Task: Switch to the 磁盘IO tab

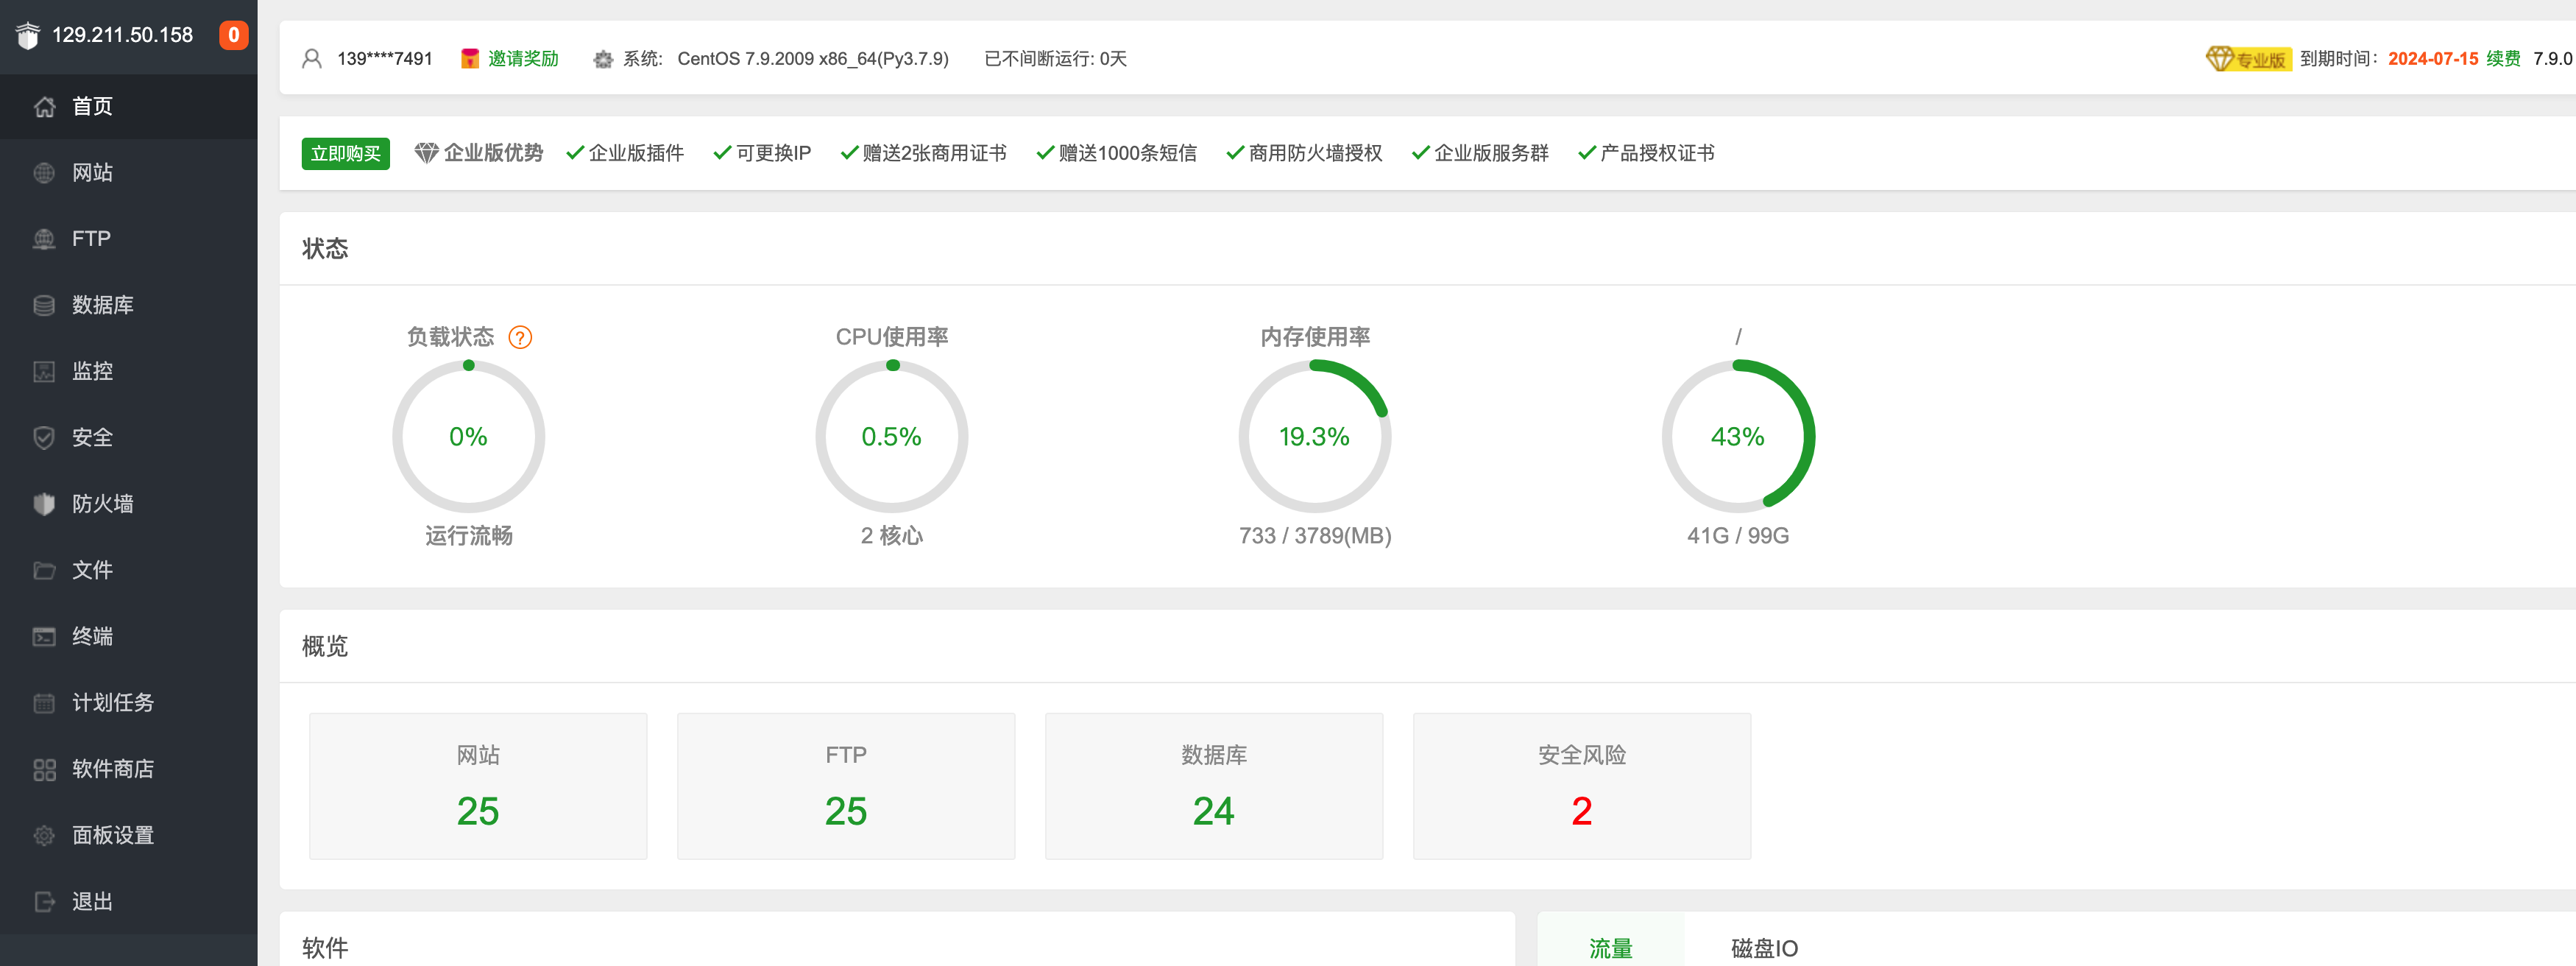Action: [1764, 947]
